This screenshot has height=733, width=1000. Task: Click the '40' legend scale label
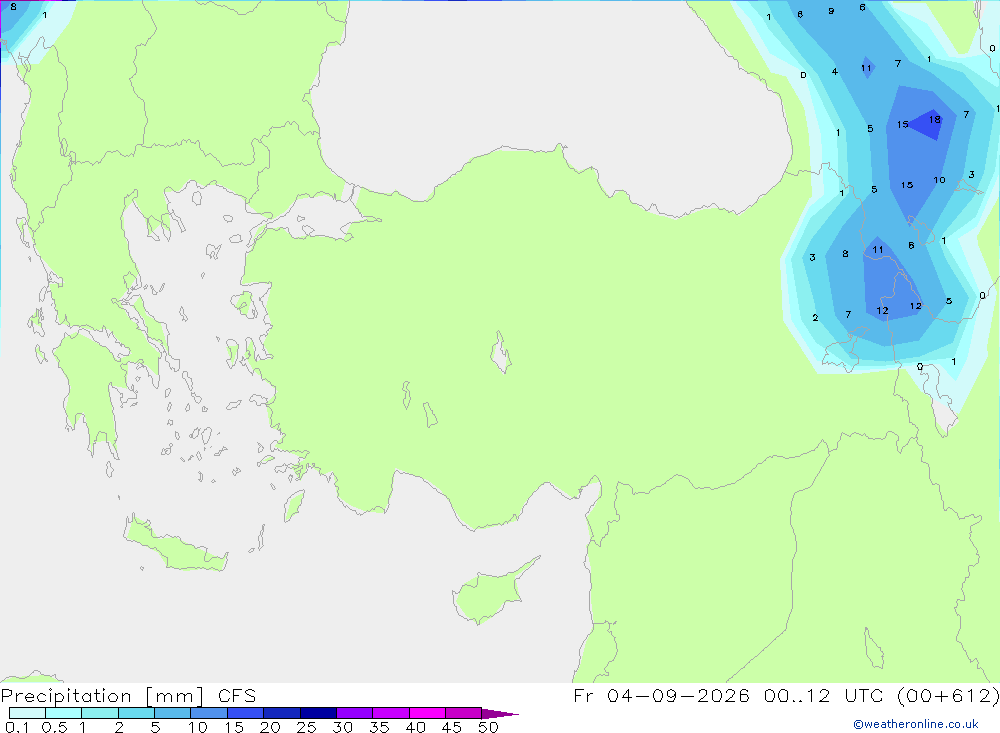(x=415, y=727)
